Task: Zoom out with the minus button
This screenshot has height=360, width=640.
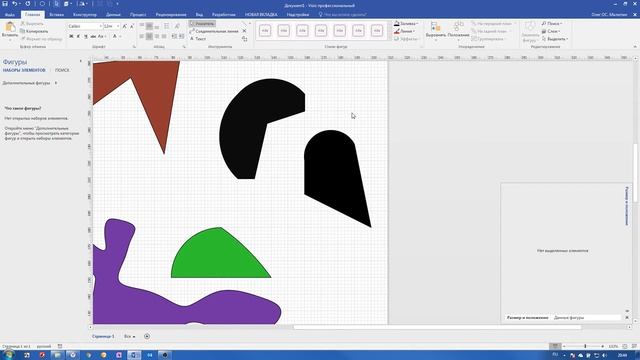Action: (x=564, y=346)
